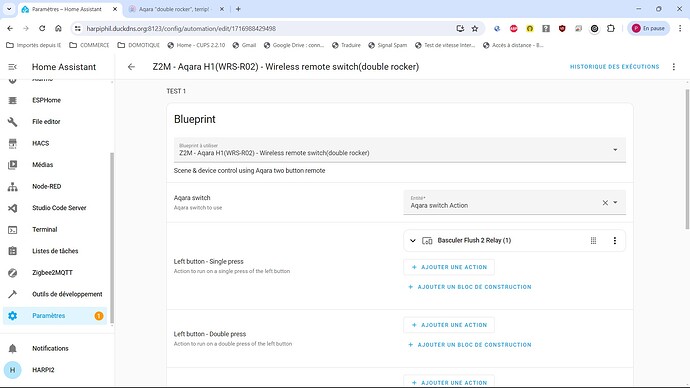Viewport: 690px width, 388px height.
Task: Open HACS store icon
Action: click(x=12, y=143)
